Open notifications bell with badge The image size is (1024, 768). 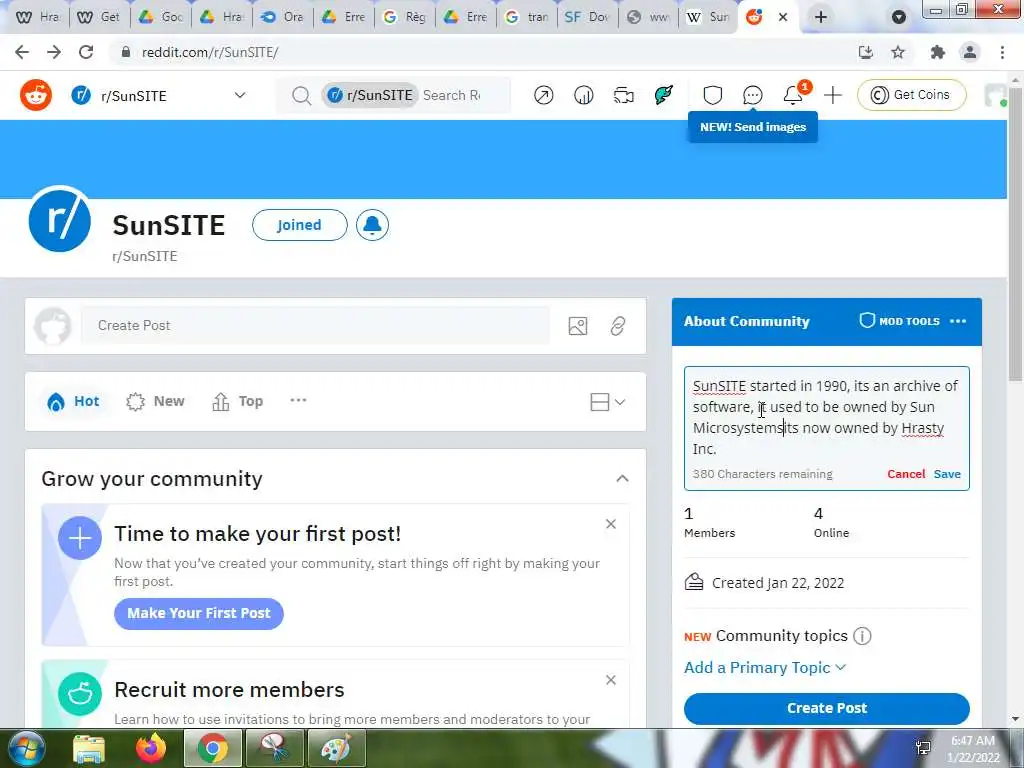(793, 95)
